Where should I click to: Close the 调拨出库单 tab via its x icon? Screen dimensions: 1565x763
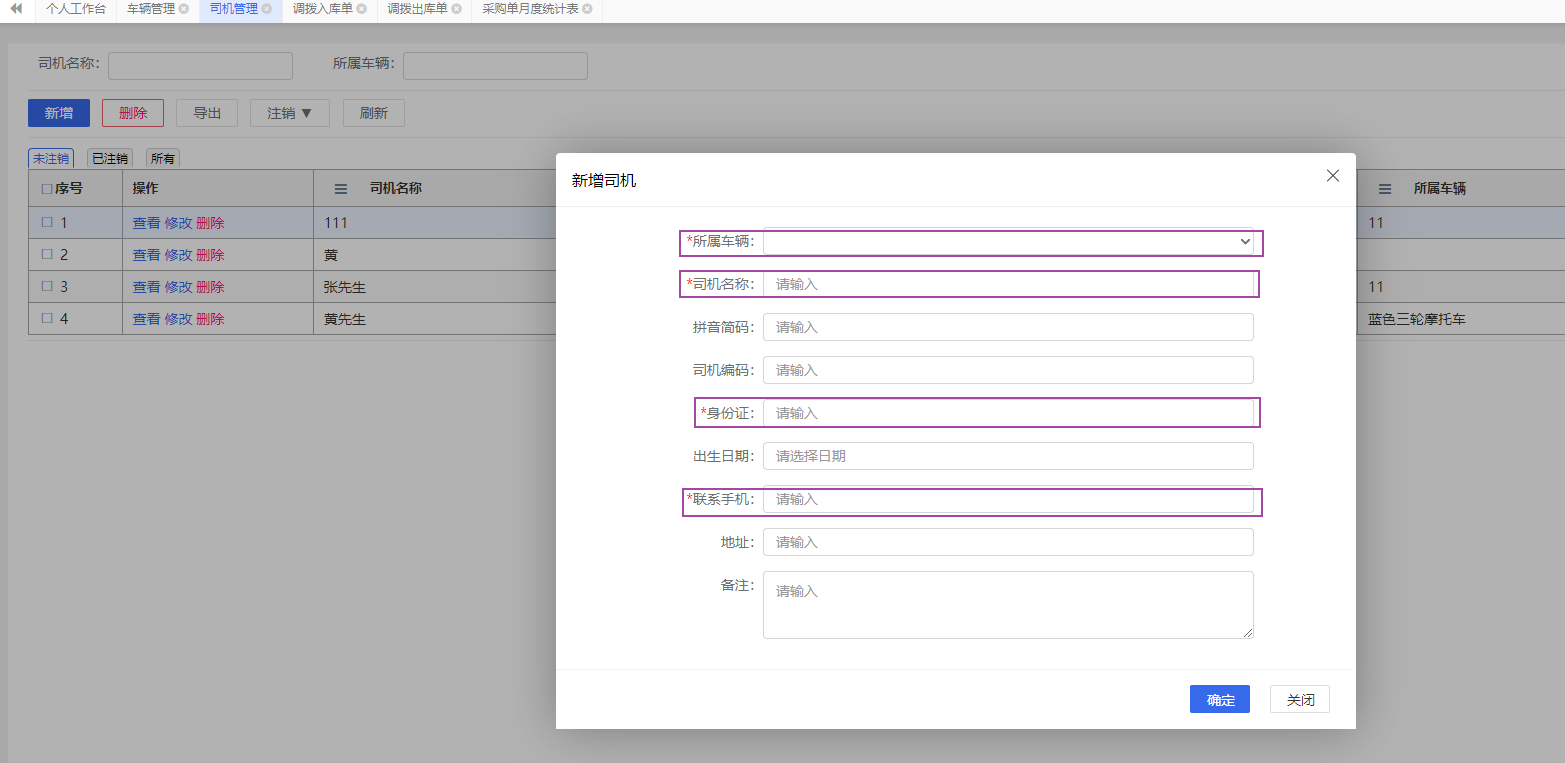click(456, 9)
